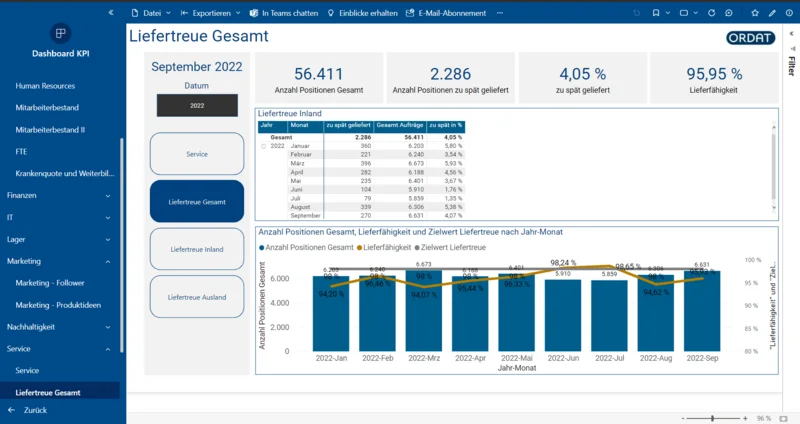Open more options ellipsis in toolbar
The image size is (800, 424).
click(500, 13)
